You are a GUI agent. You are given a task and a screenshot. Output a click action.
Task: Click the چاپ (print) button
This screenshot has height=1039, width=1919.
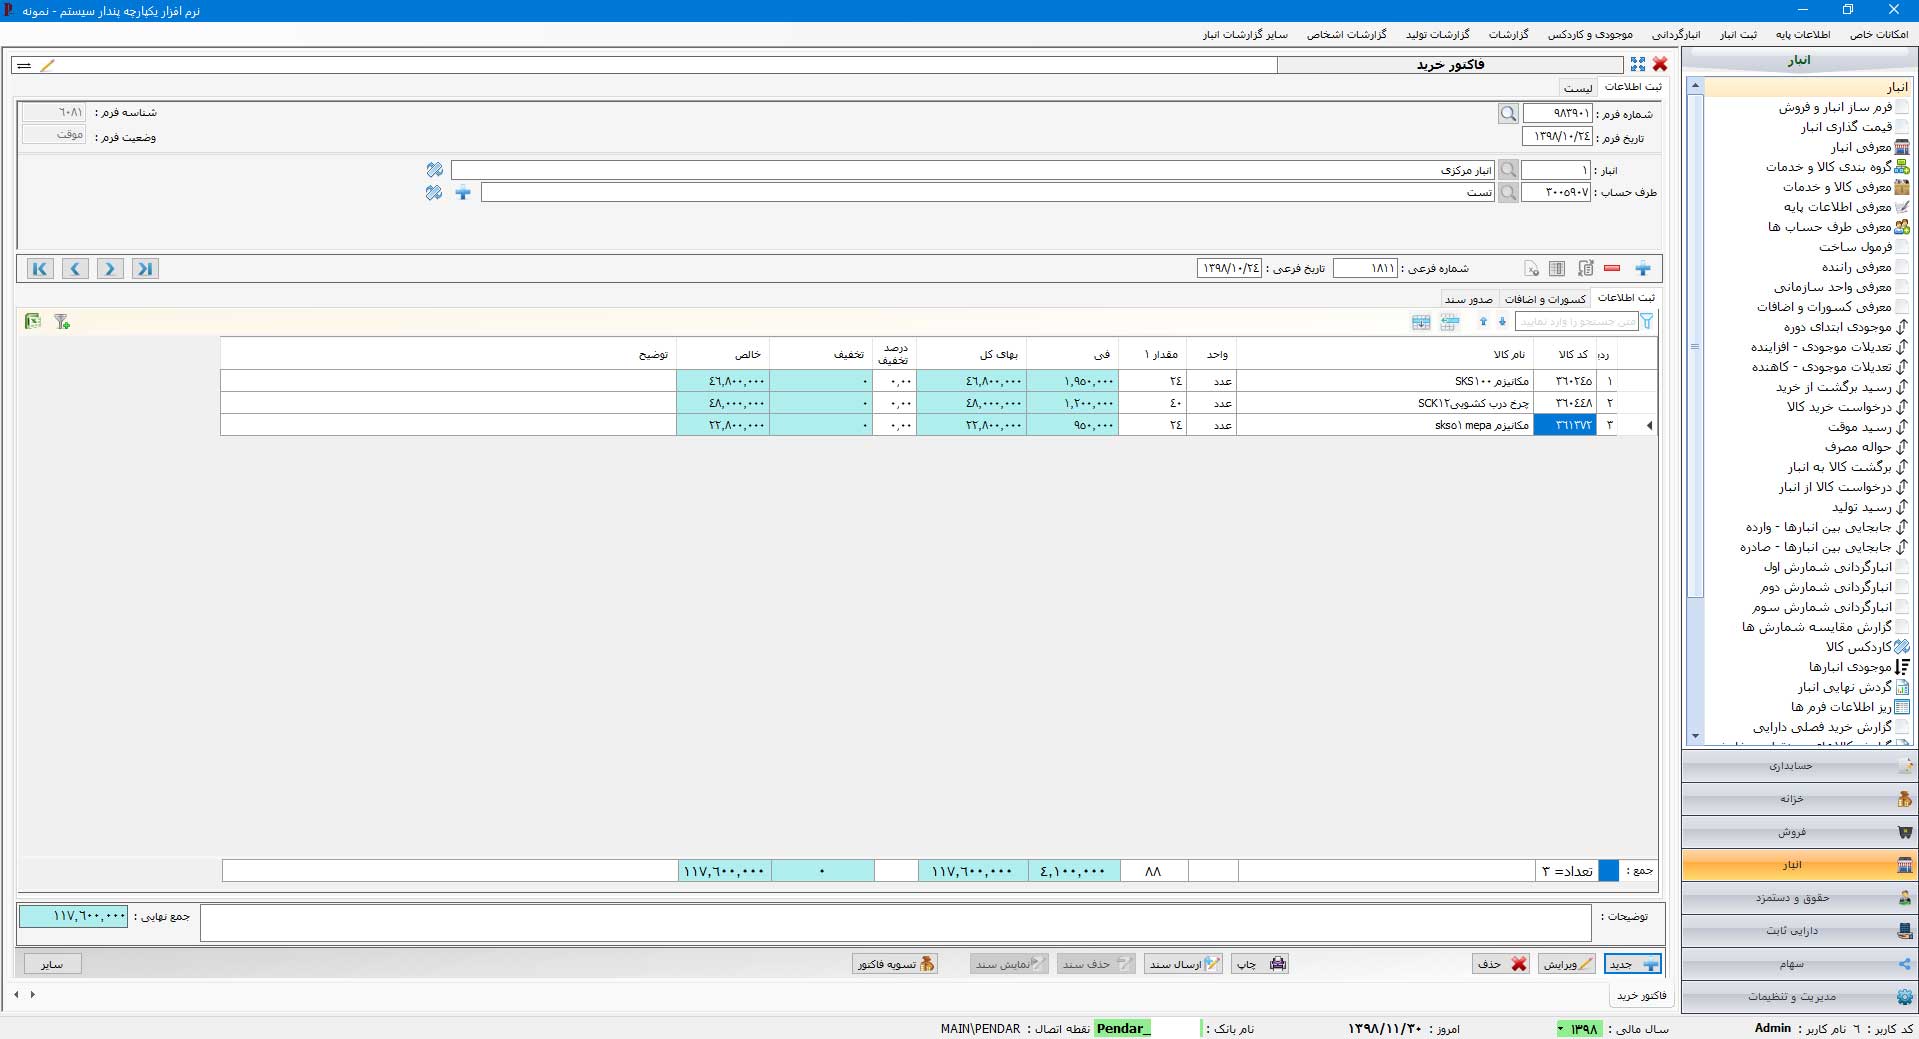click(x=1261, y=964)
